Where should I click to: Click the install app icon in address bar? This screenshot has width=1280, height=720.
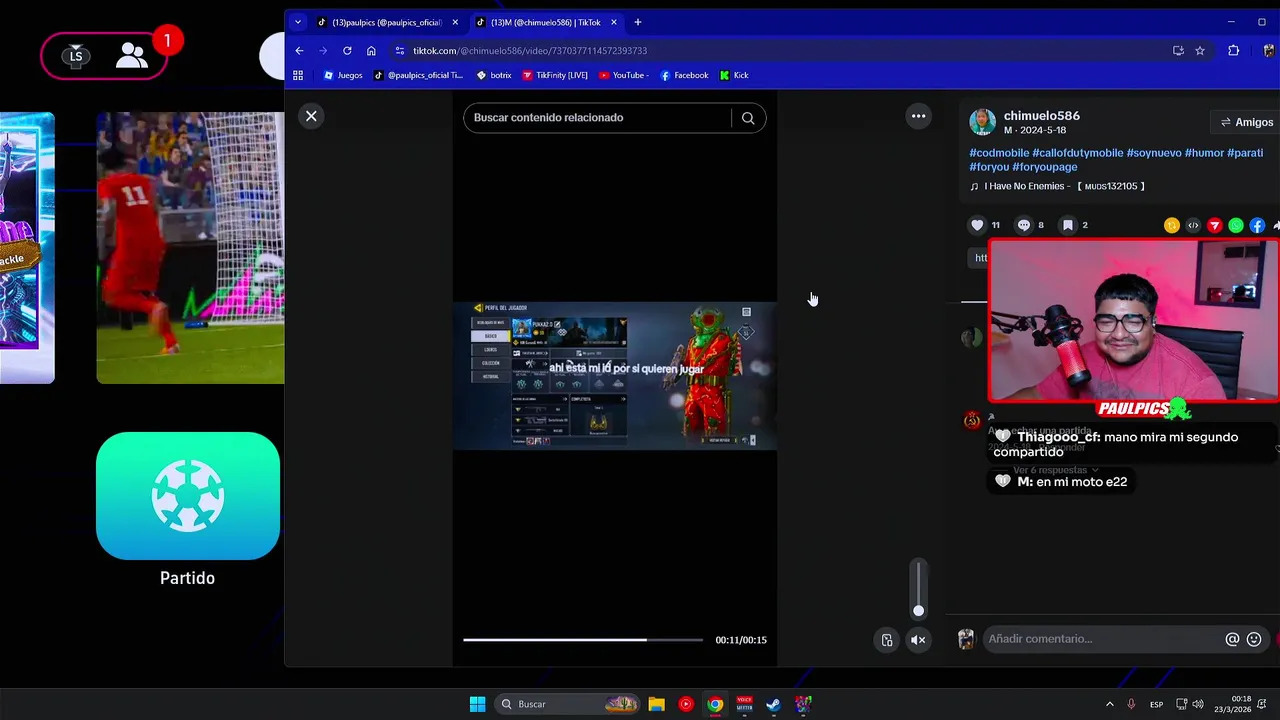1178,51
